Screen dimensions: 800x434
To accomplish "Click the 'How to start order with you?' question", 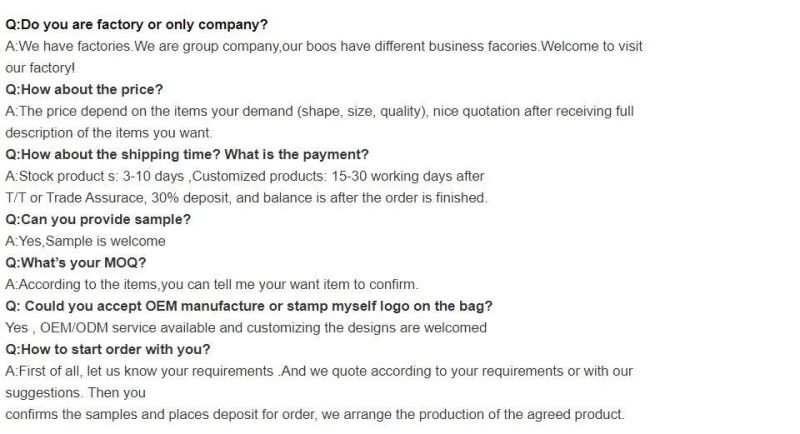I will [108, 349].
